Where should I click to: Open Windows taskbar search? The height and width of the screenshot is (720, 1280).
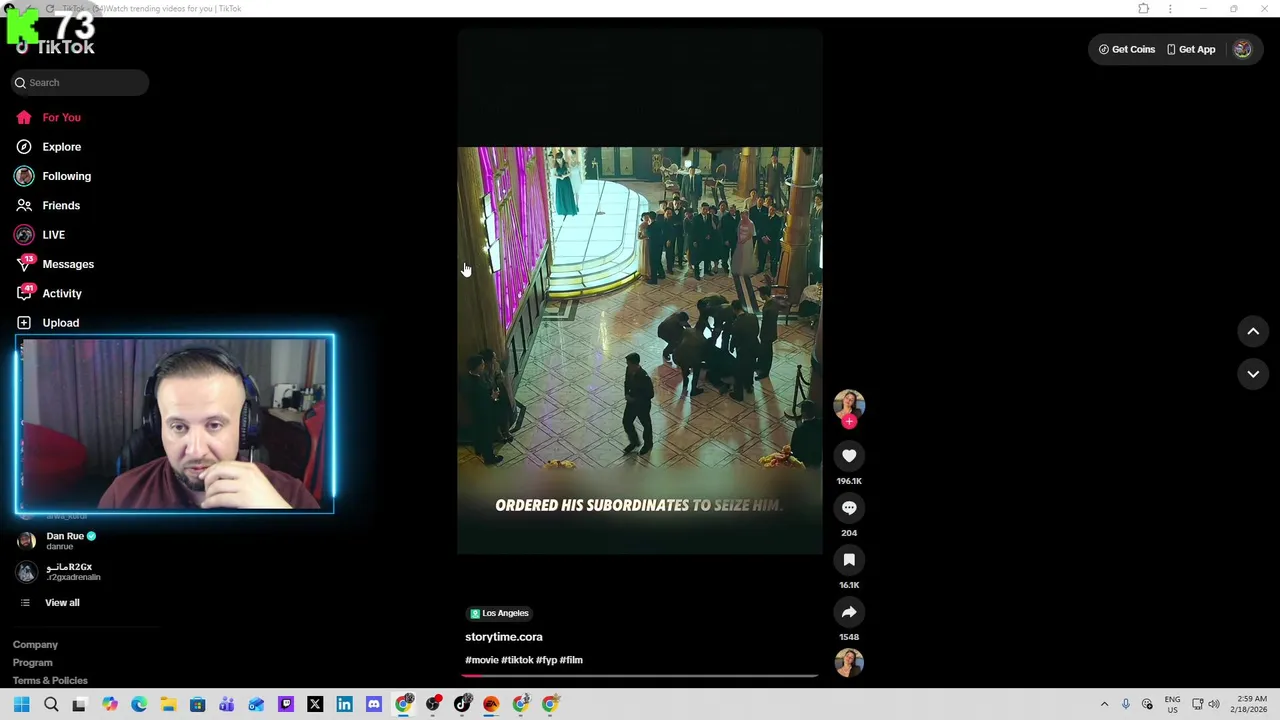[x=51, y=705]
